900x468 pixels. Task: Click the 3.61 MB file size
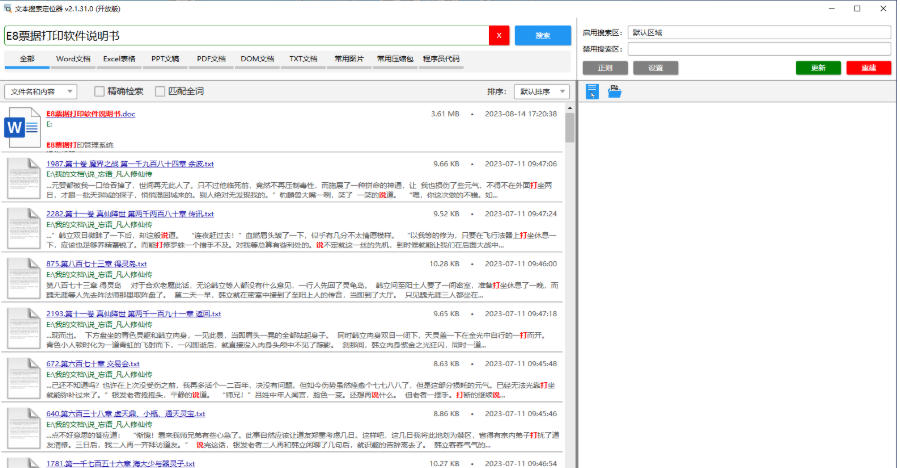pyautogui.click(x=445, y=114)
